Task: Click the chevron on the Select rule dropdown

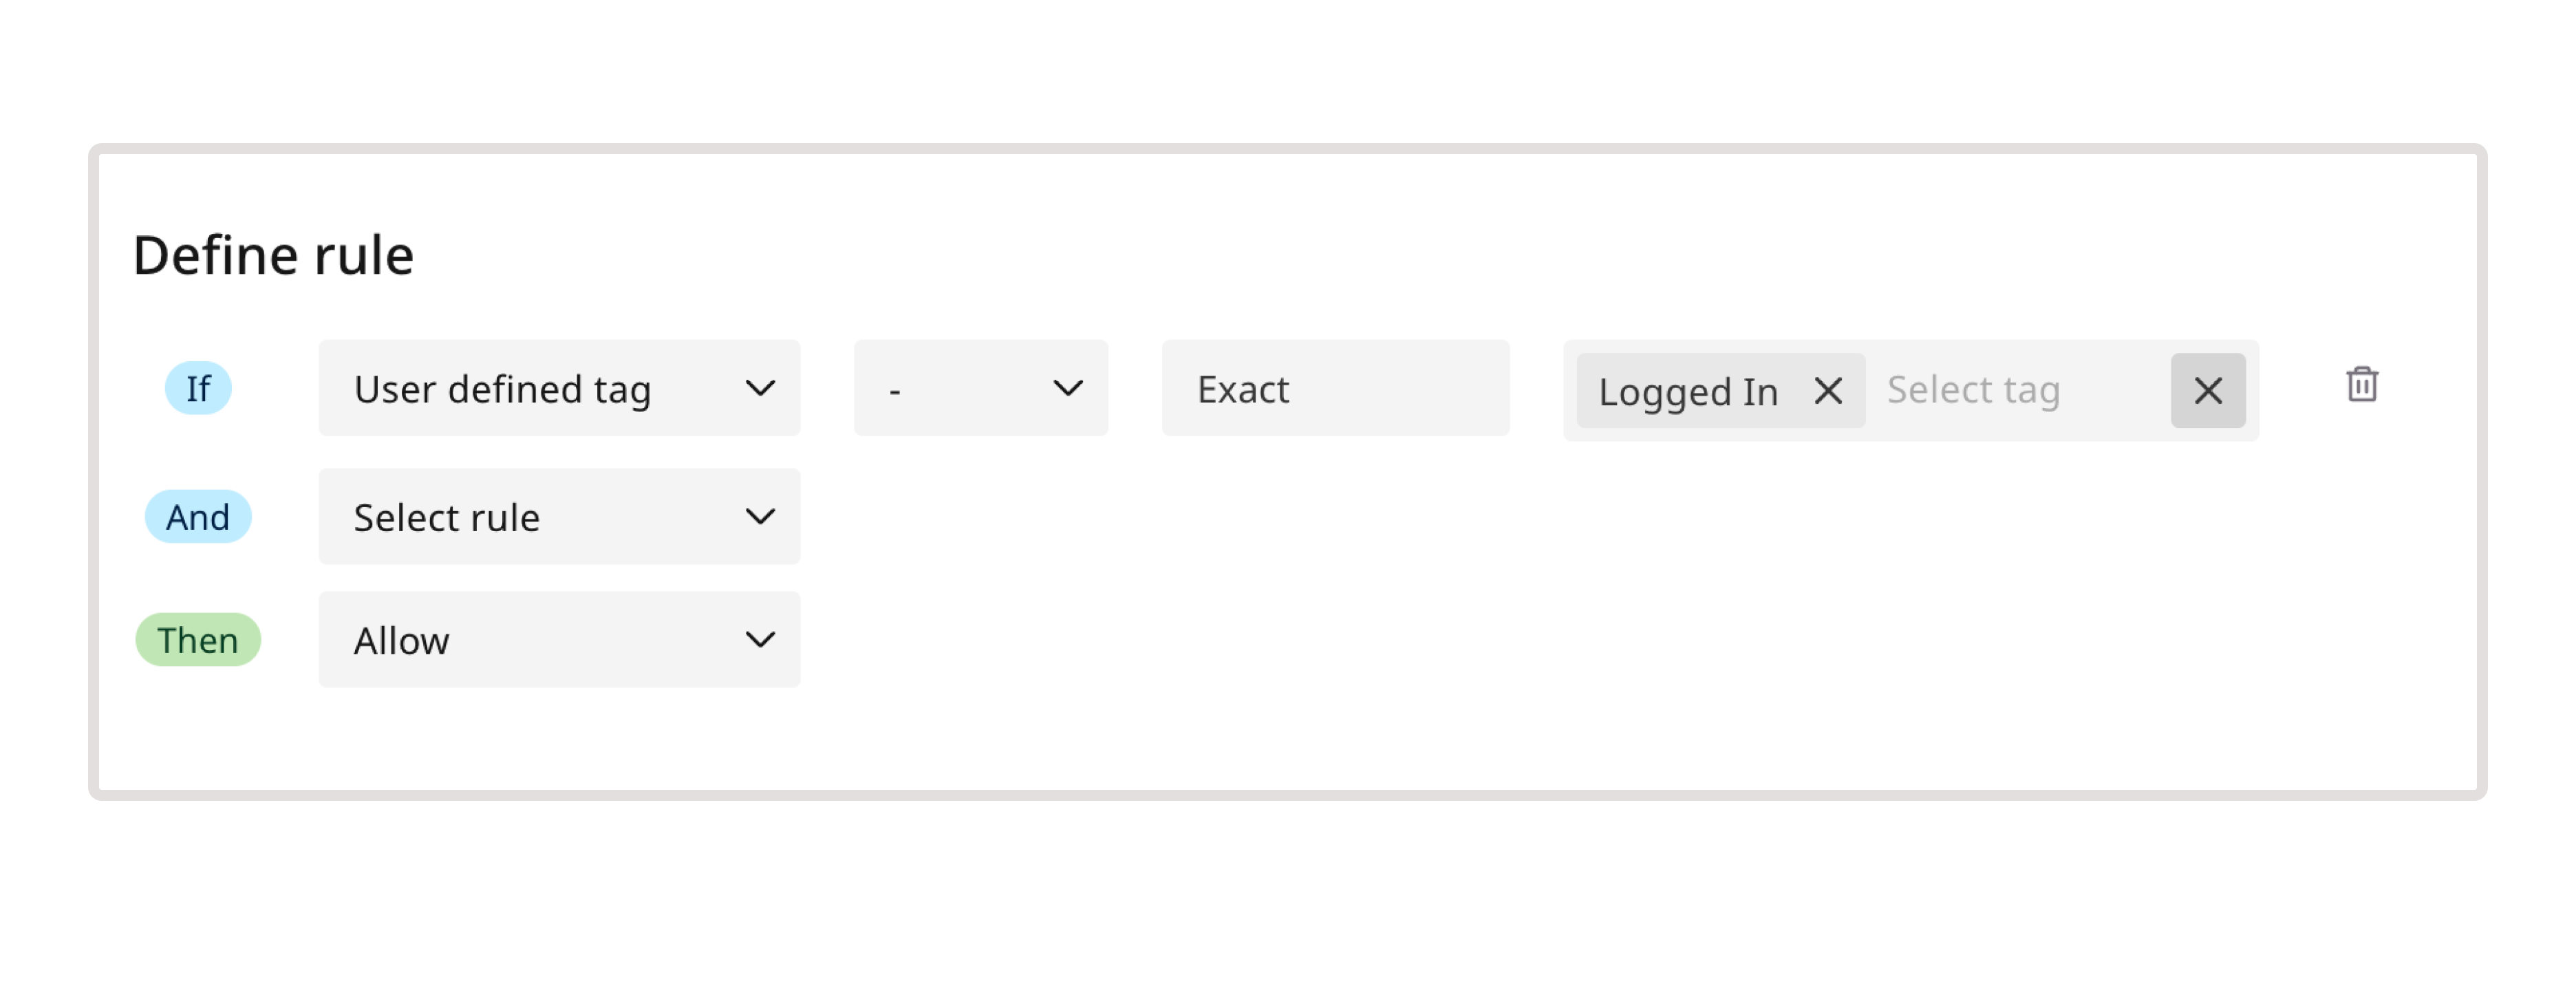Action: (x=762, y=516)
